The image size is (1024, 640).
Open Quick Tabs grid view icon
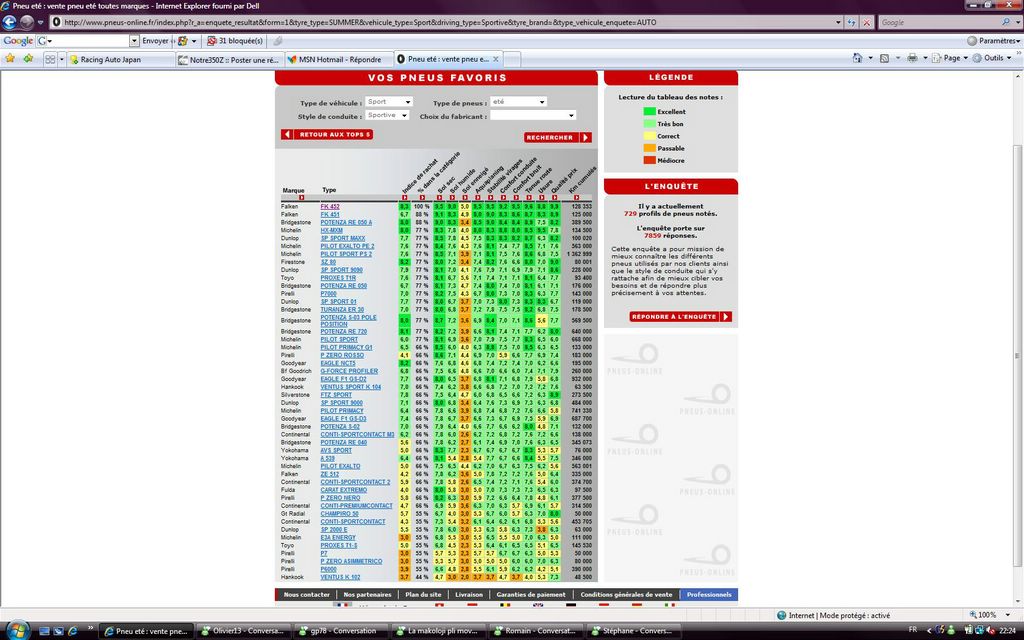click(50, 59)
